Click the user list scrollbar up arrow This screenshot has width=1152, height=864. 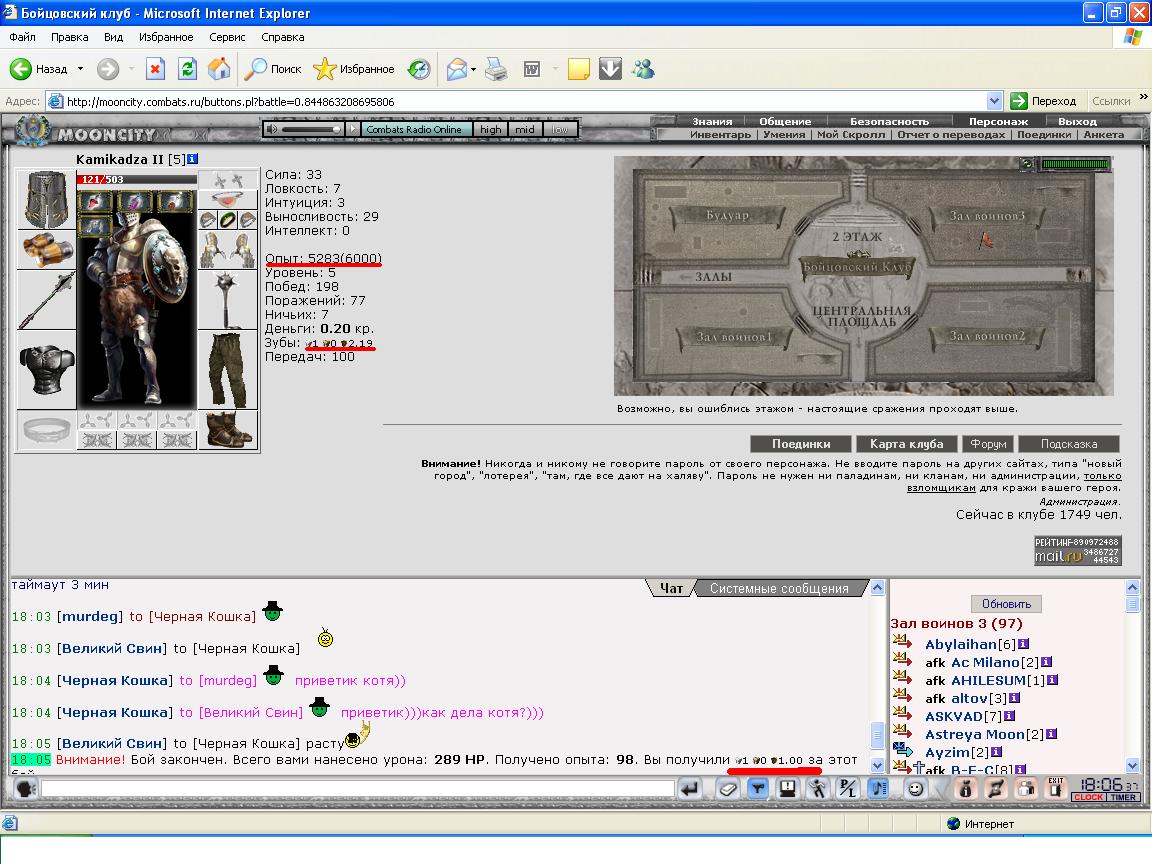click(x=1132, y=587)
